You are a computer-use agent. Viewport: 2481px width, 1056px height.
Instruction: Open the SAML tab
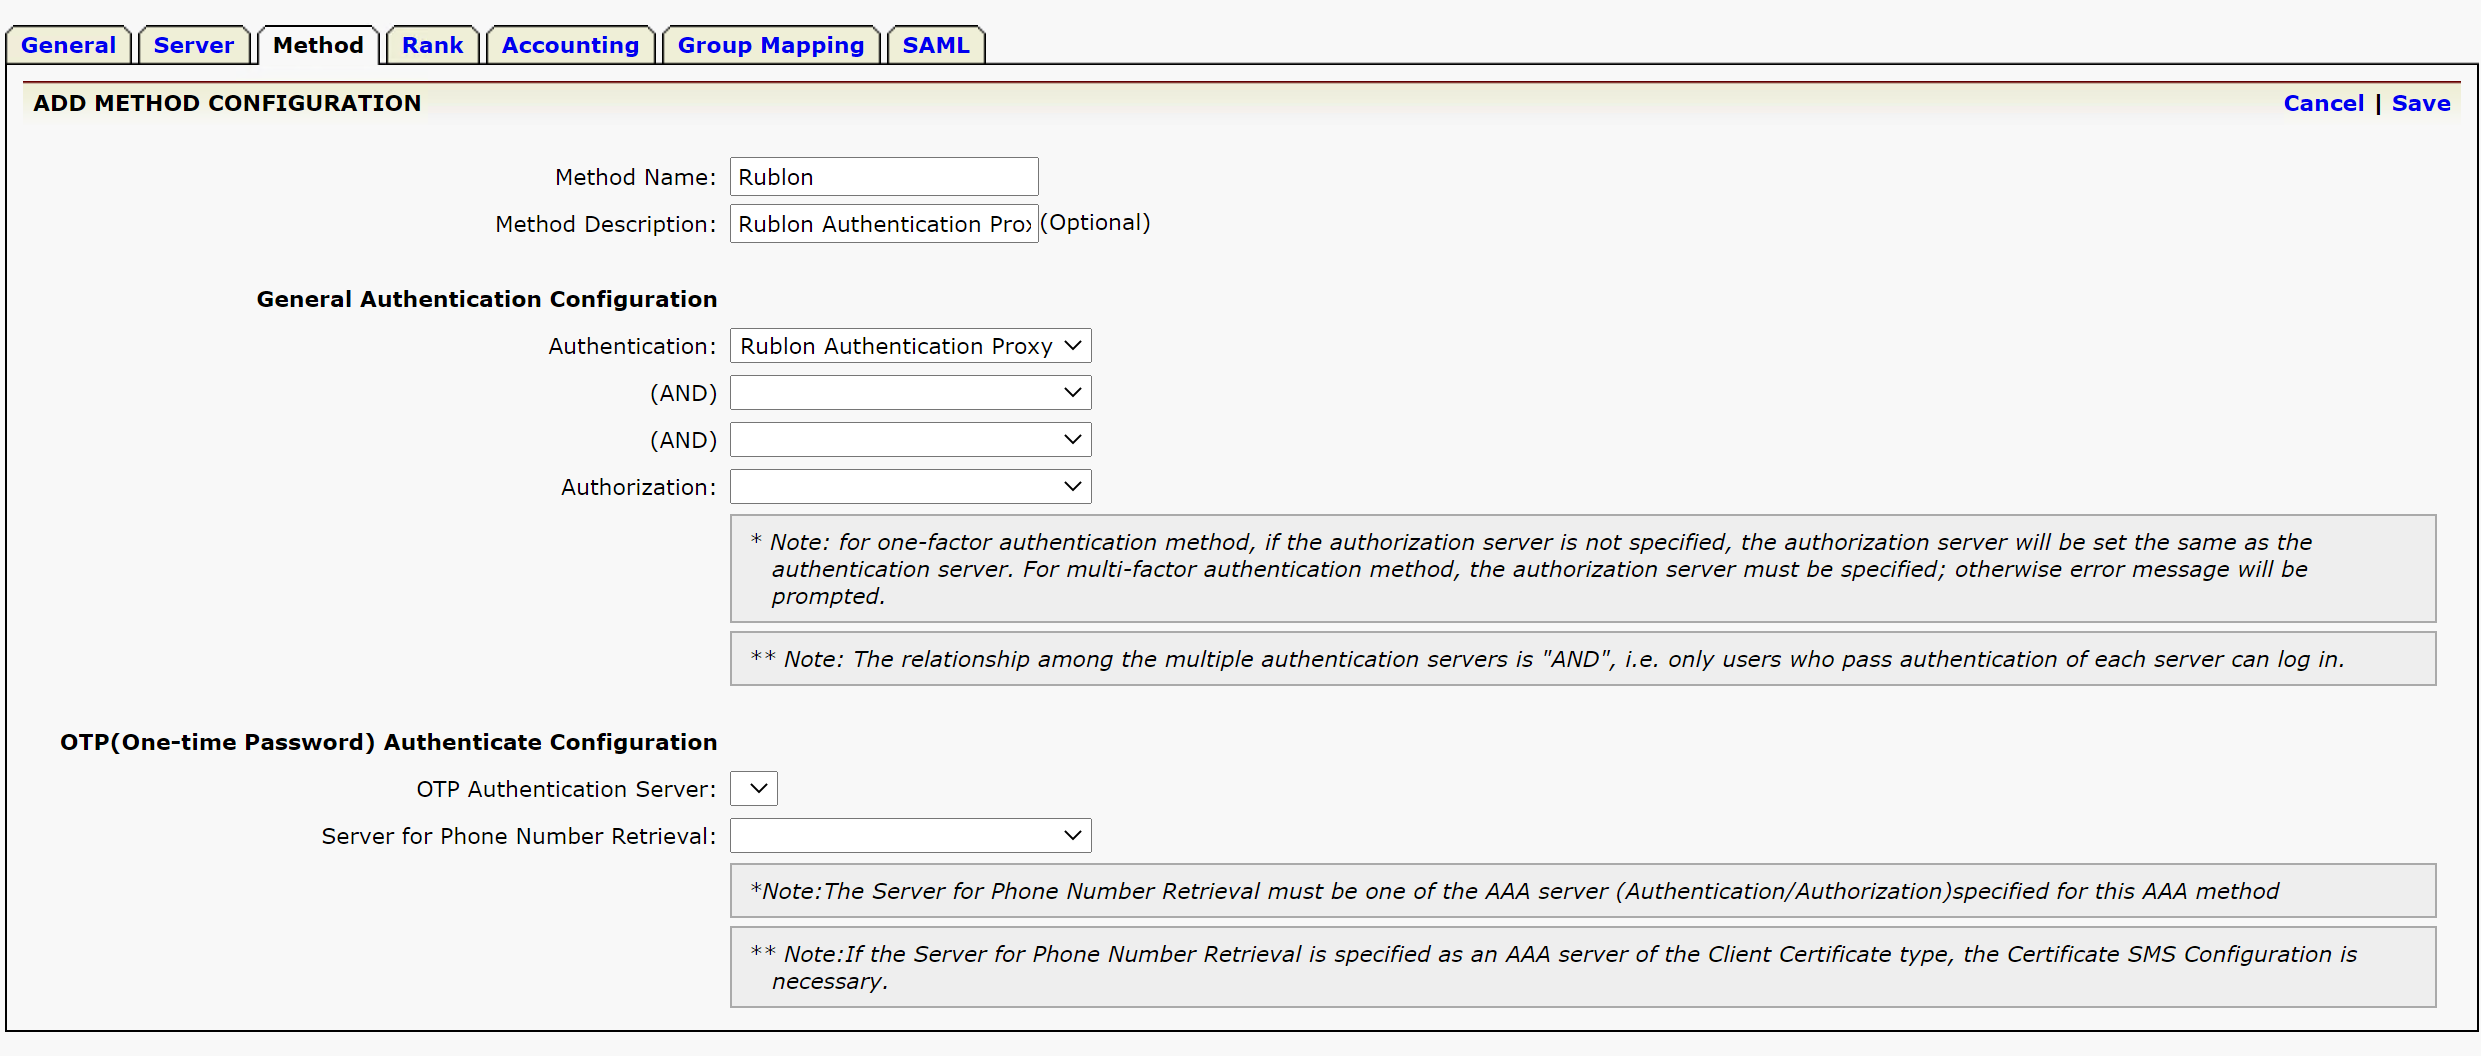pos(936,45)
